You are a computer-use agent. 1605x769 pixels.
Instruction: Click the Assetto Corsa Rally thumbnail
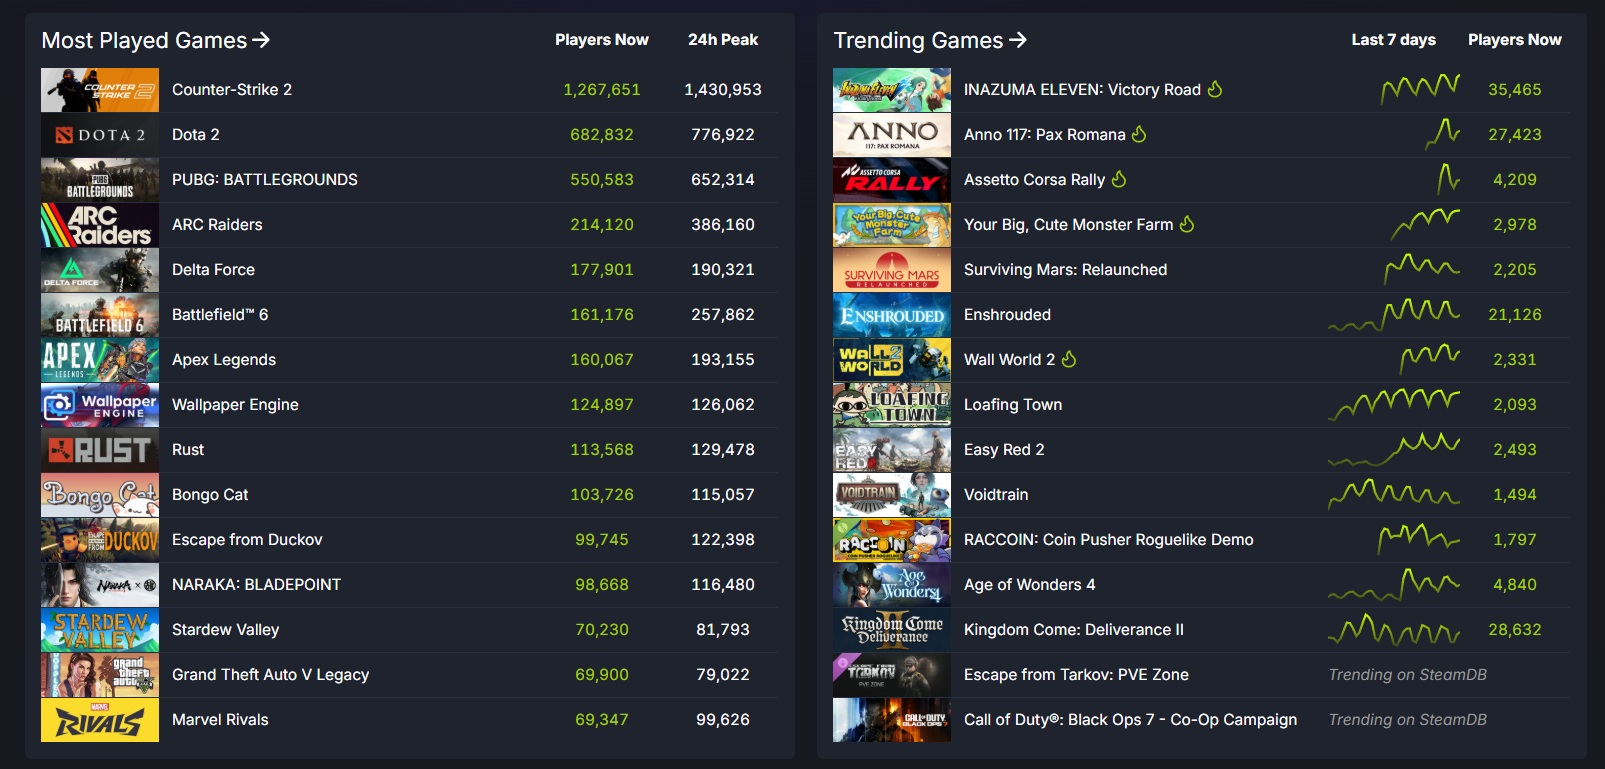892,180
